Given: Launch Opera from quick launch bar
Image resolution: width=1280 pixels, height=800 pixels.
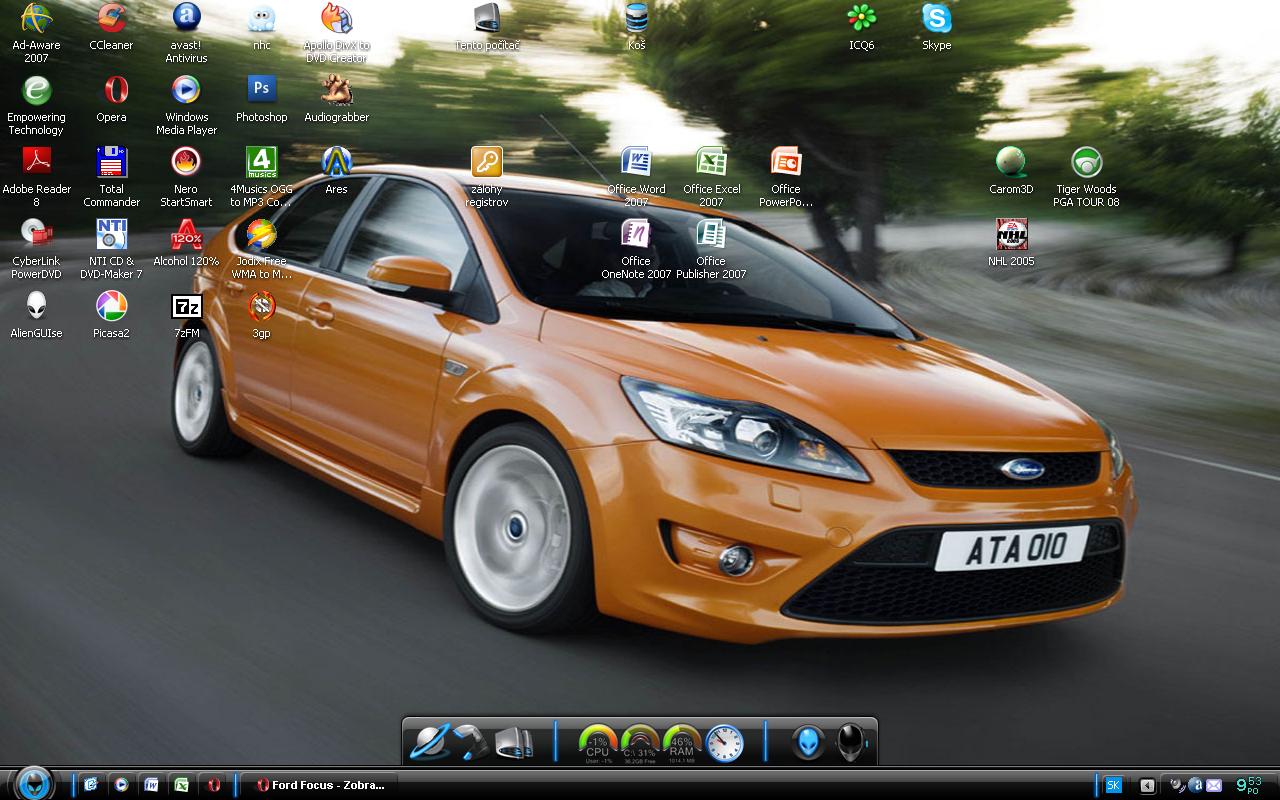Looking at the screenshot, I should (x=213, y=785).
